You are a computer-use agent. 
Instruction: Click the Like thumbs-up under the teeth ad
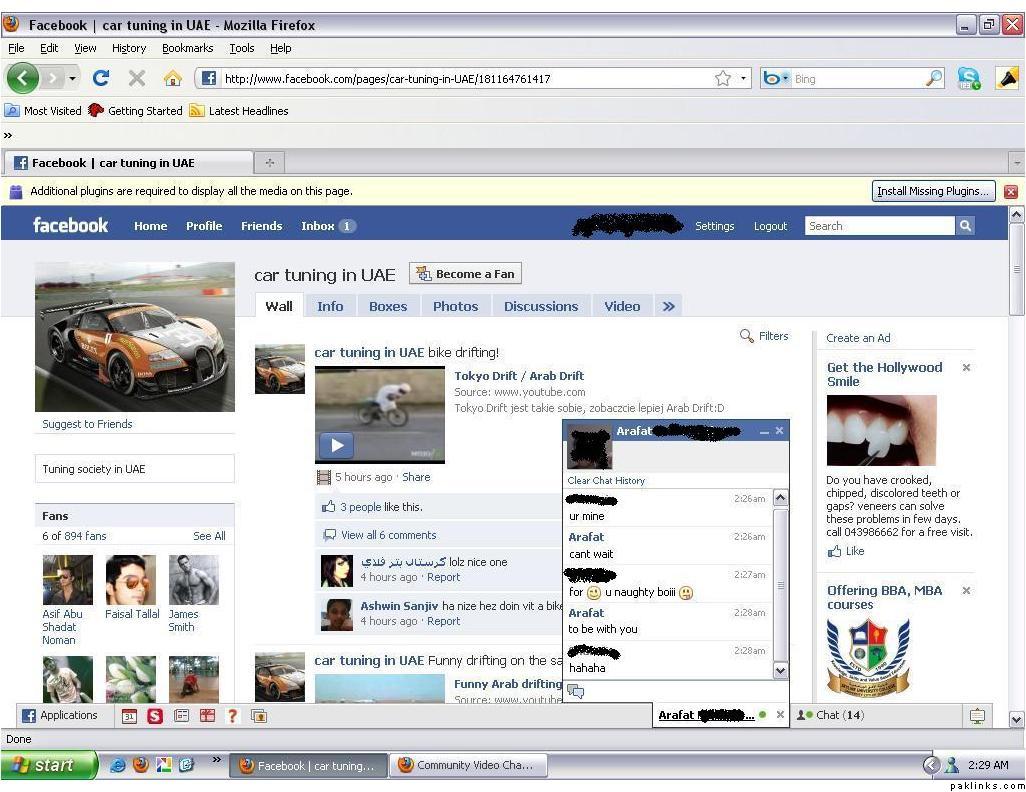[x=835, y=551]
